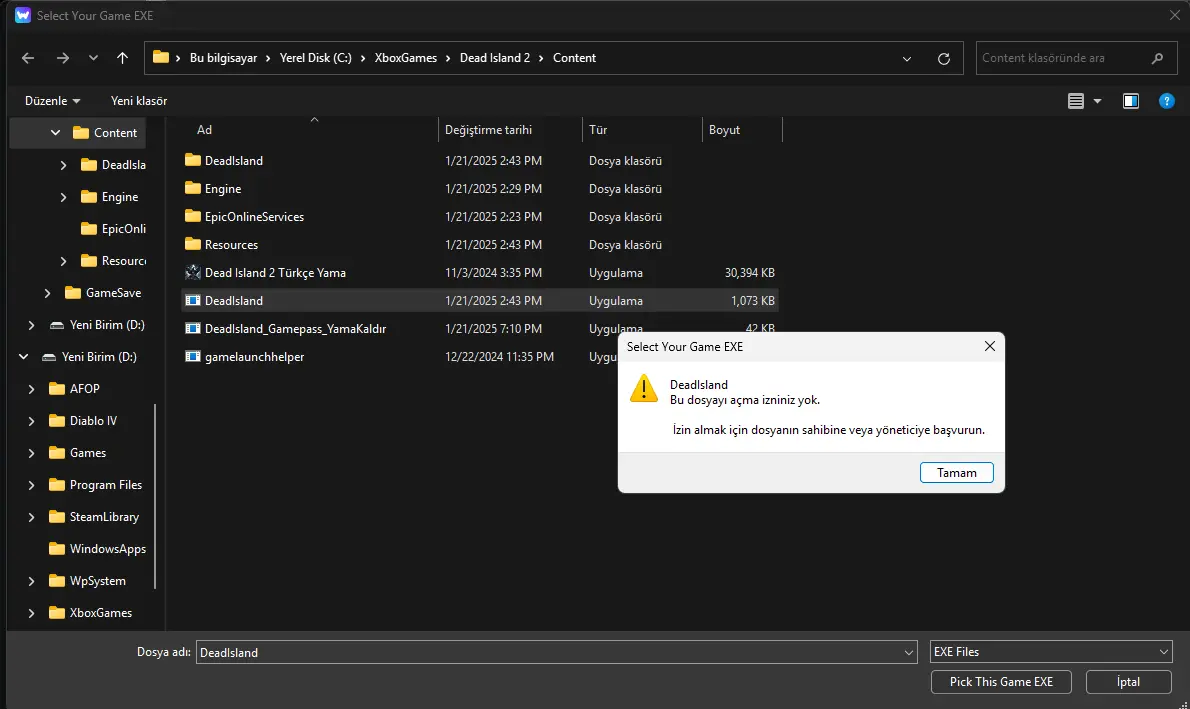
Task: Select the Resources folder icon in list
Action: 193,244
